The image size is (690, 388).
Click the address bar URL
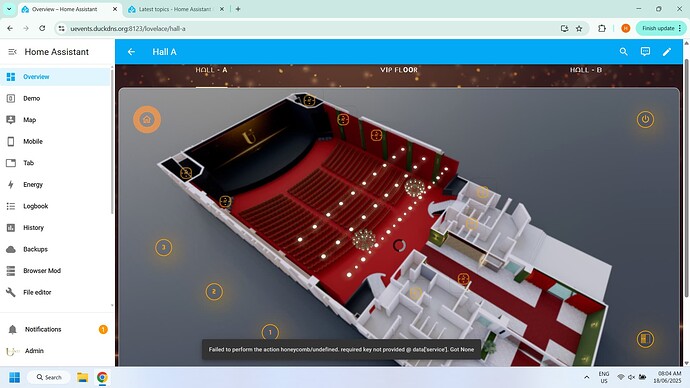128,29
